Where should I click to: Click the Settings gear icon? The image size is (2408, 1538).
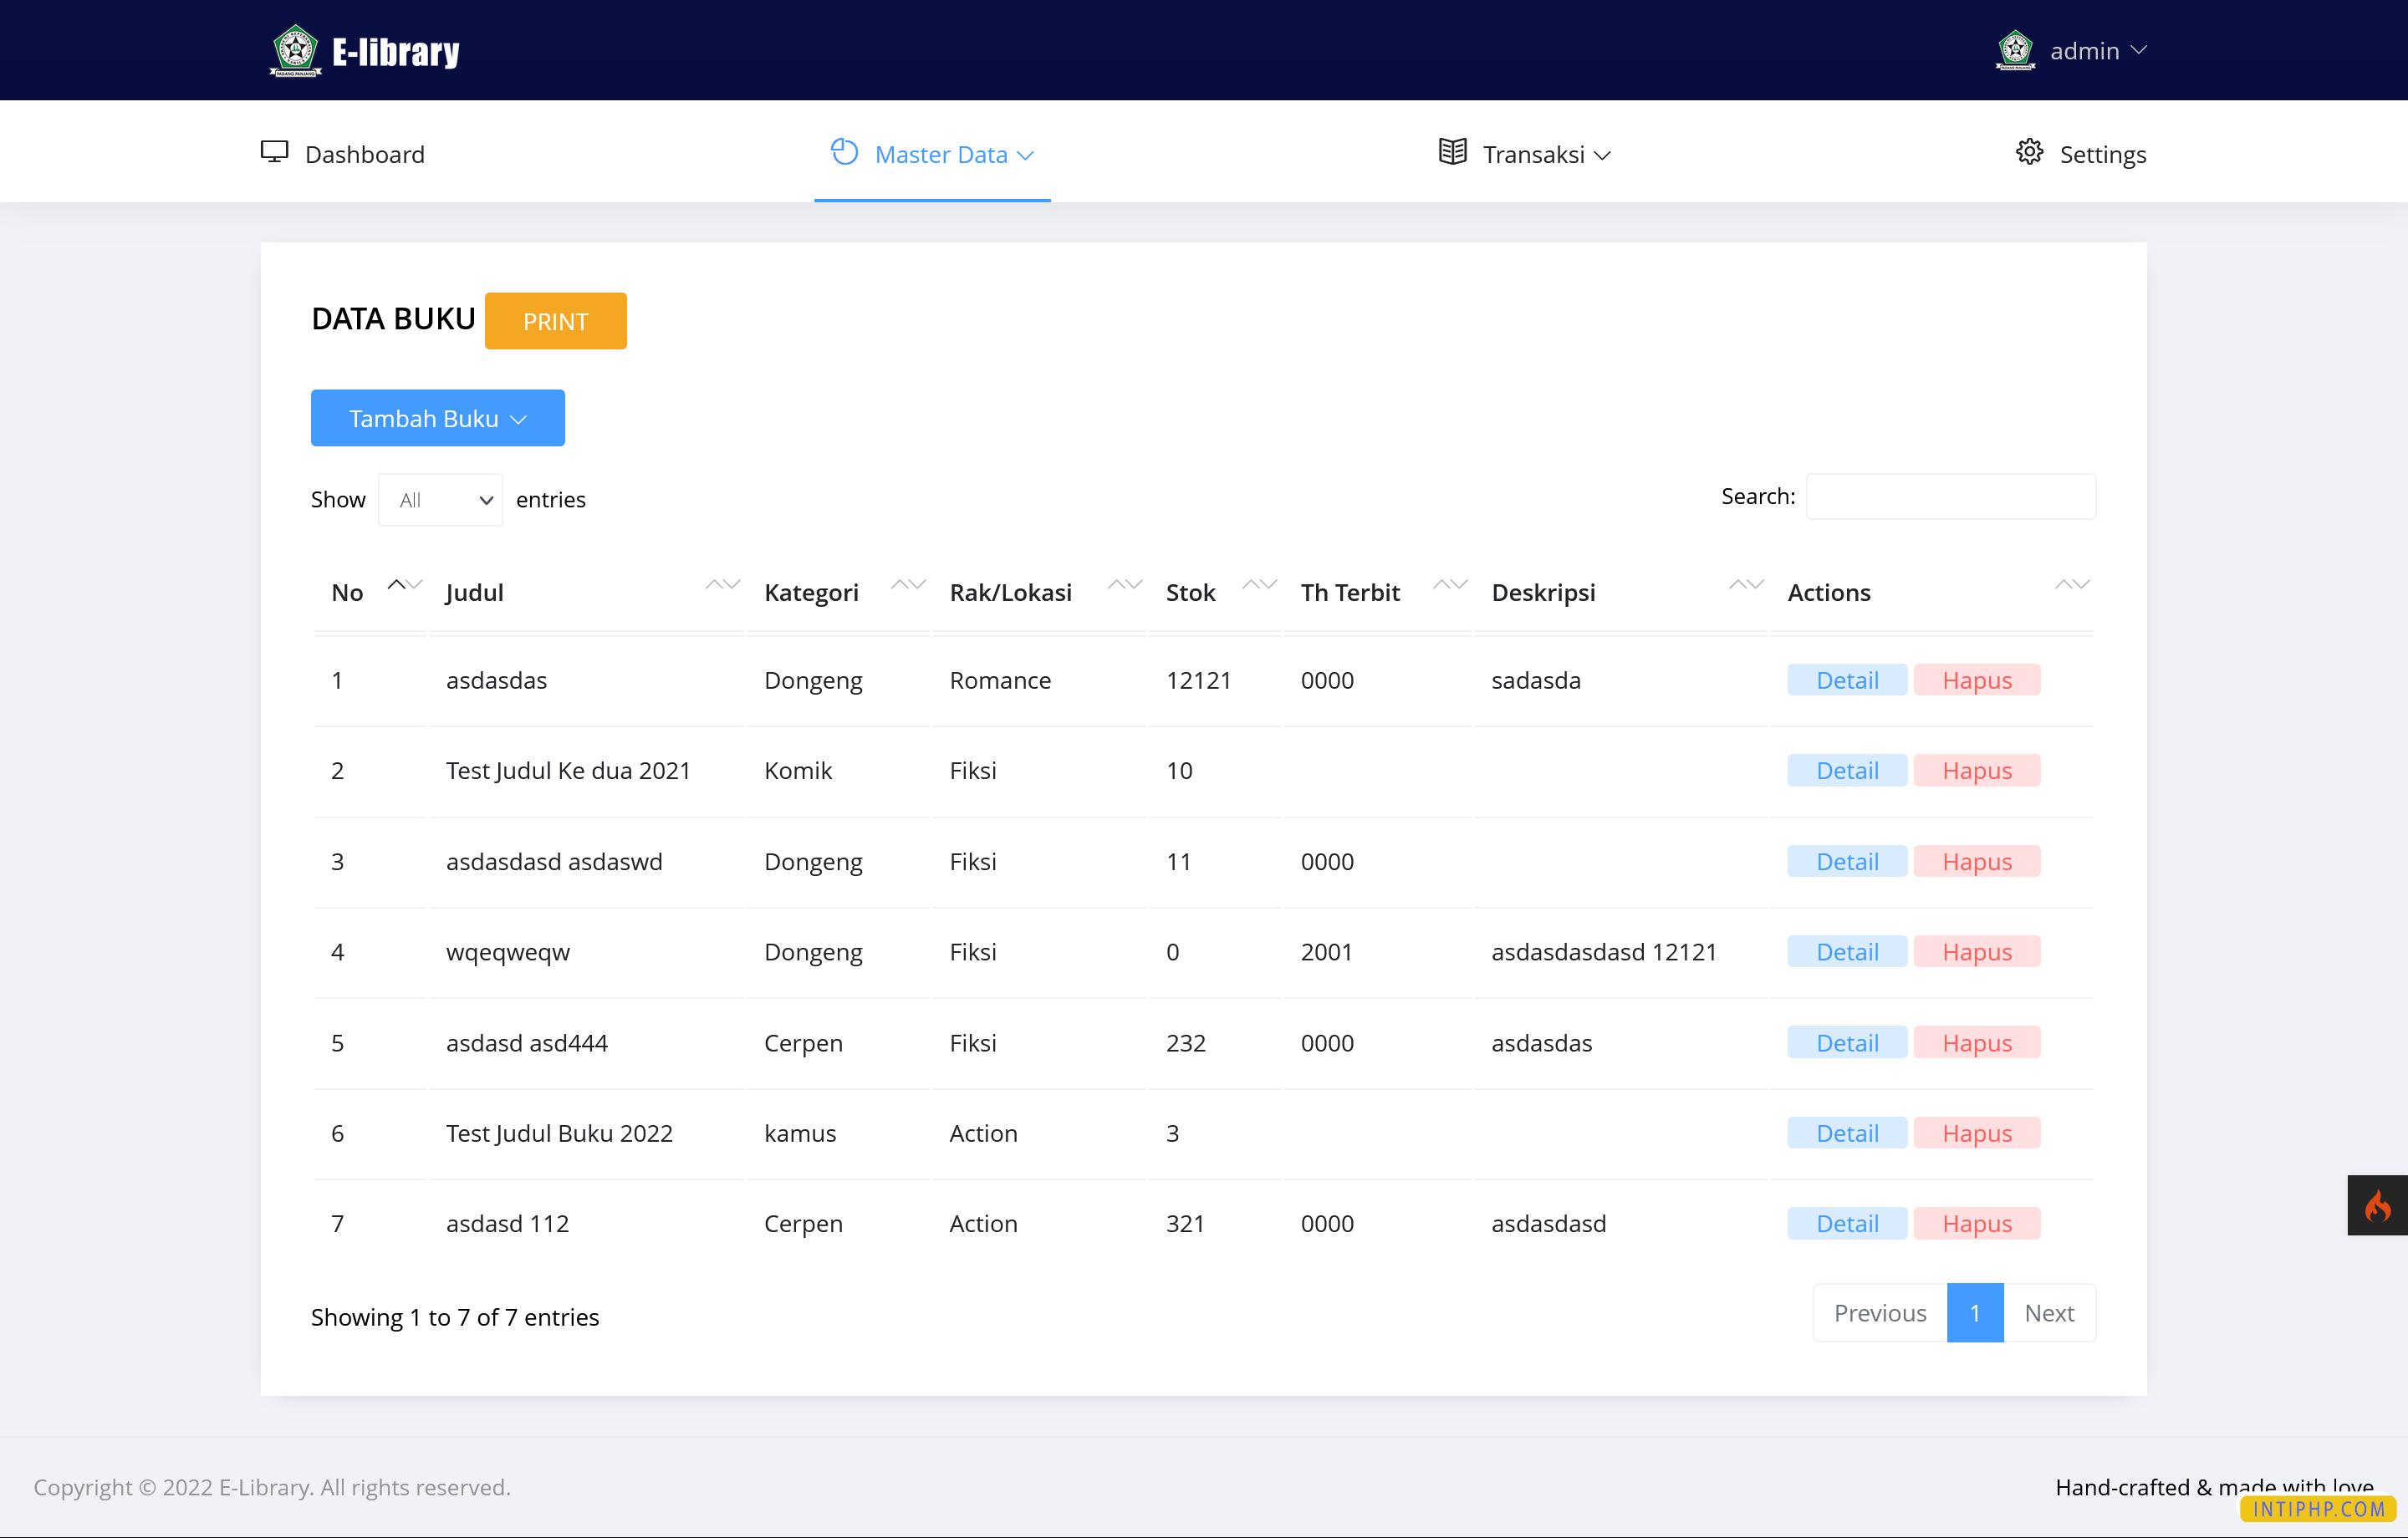(x=2029, y=152)
